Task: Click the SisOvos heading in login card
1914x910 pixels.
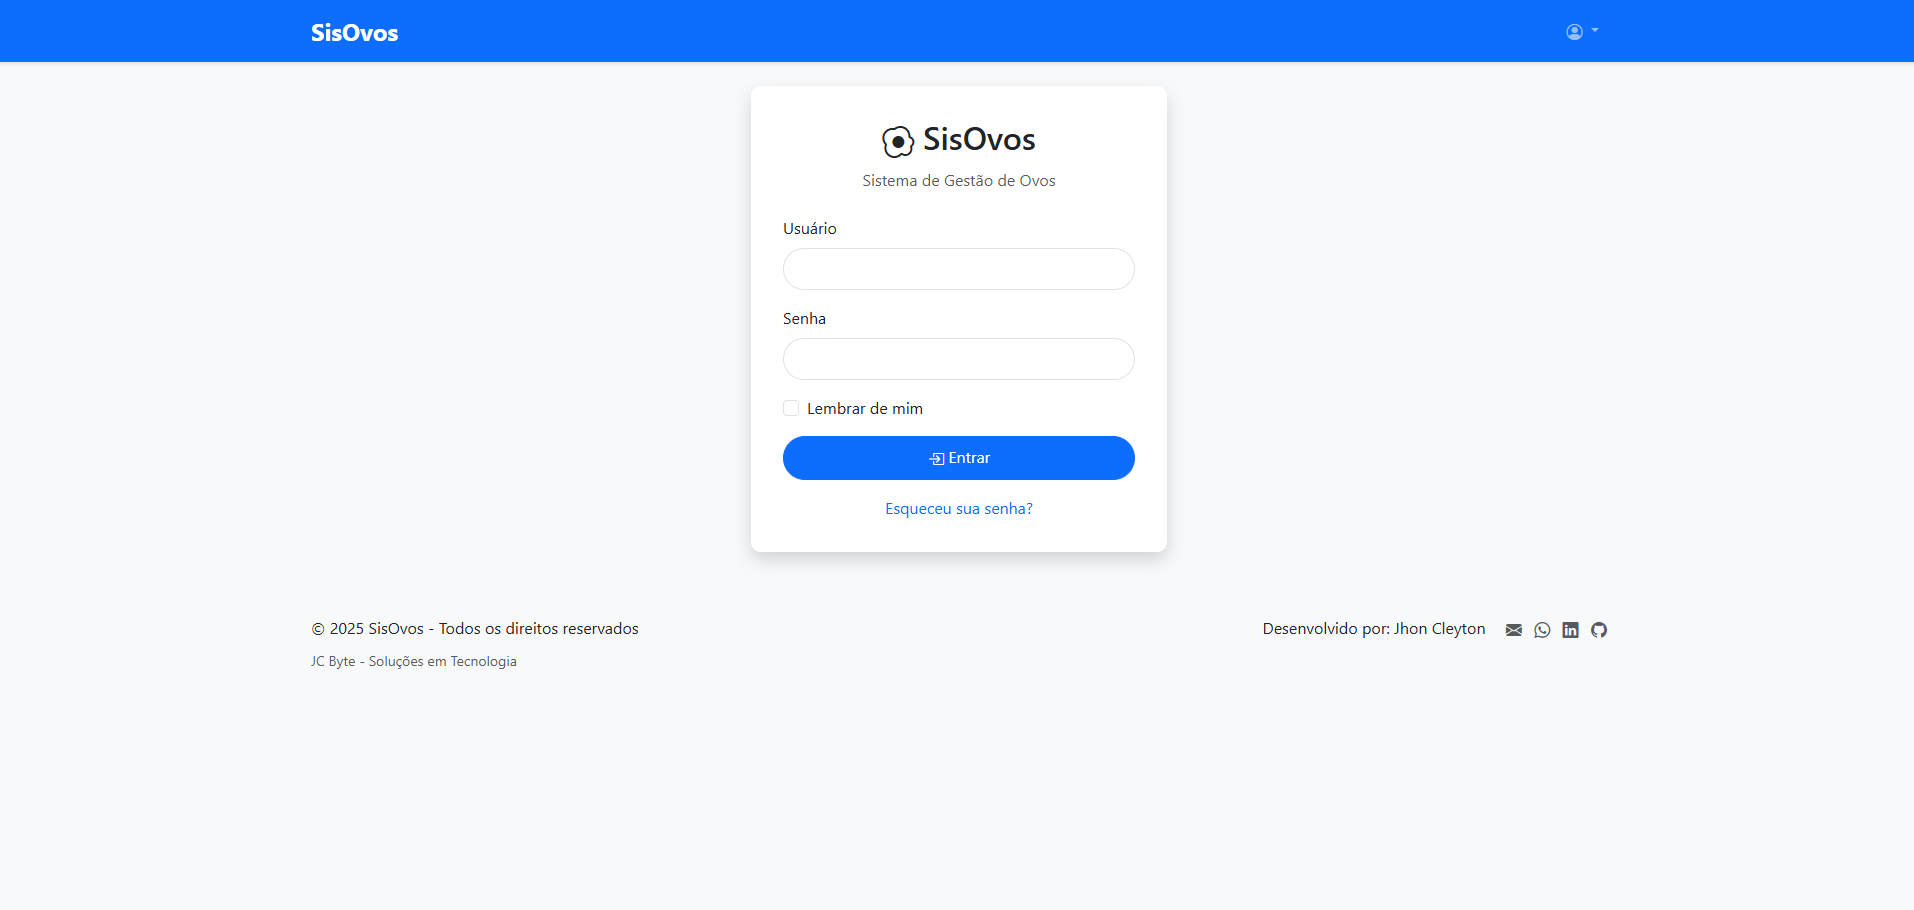Action: [979, 140]
